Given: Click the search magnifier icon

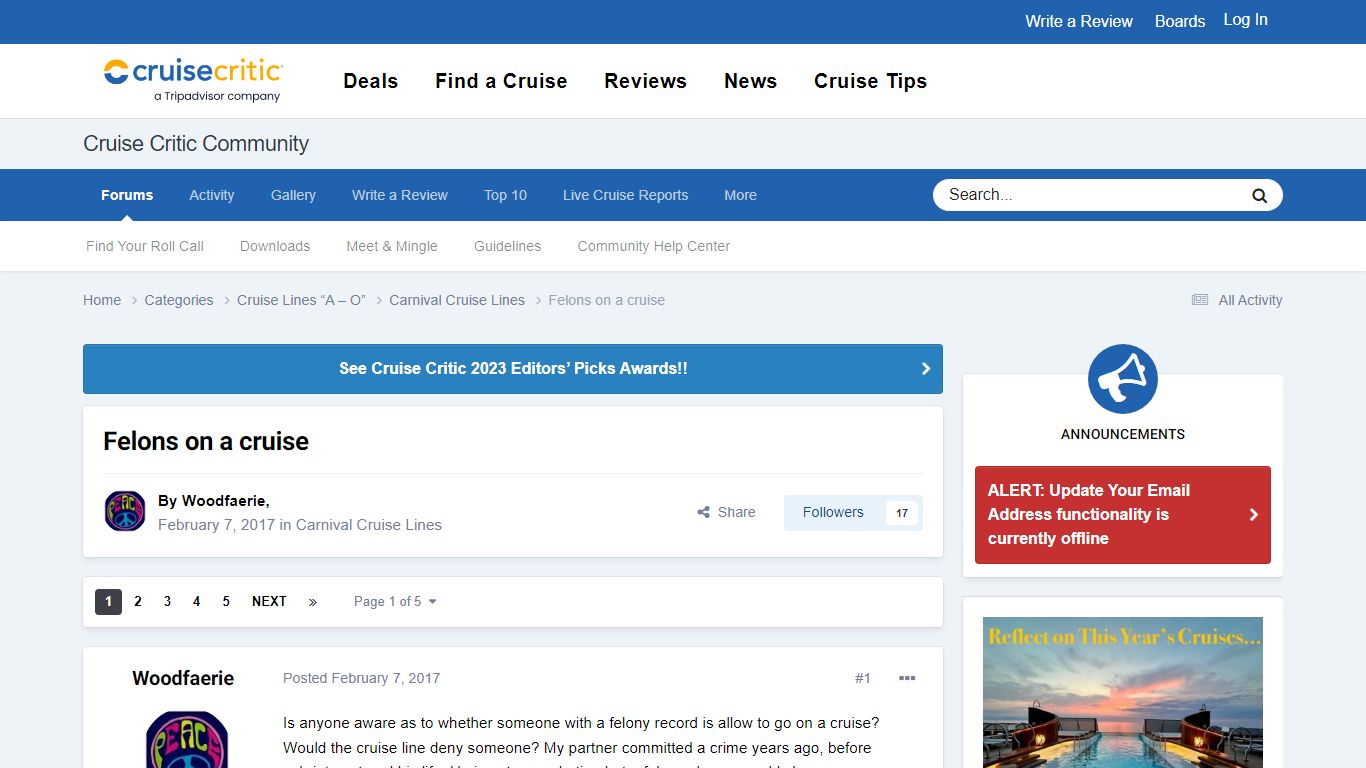Looking at the screenshot, I should [x=1259, y=195].
